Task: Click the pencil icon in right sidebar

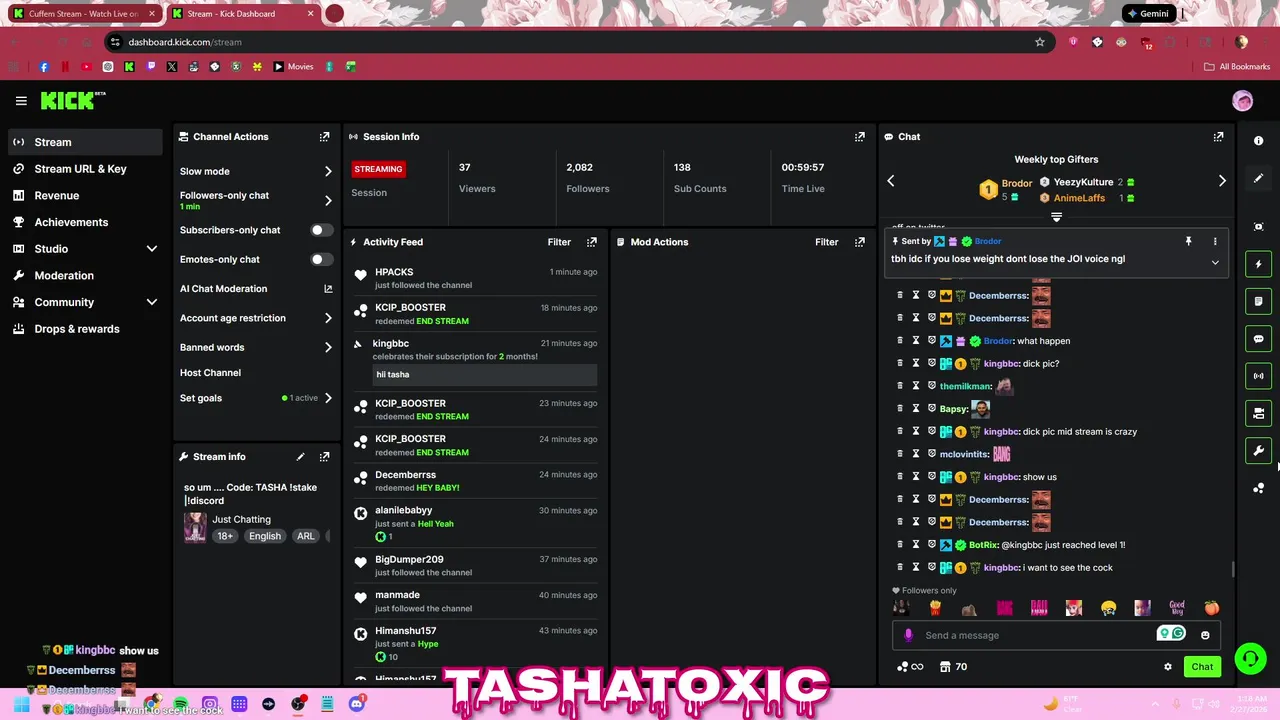Action: [x=1259, y=178]
